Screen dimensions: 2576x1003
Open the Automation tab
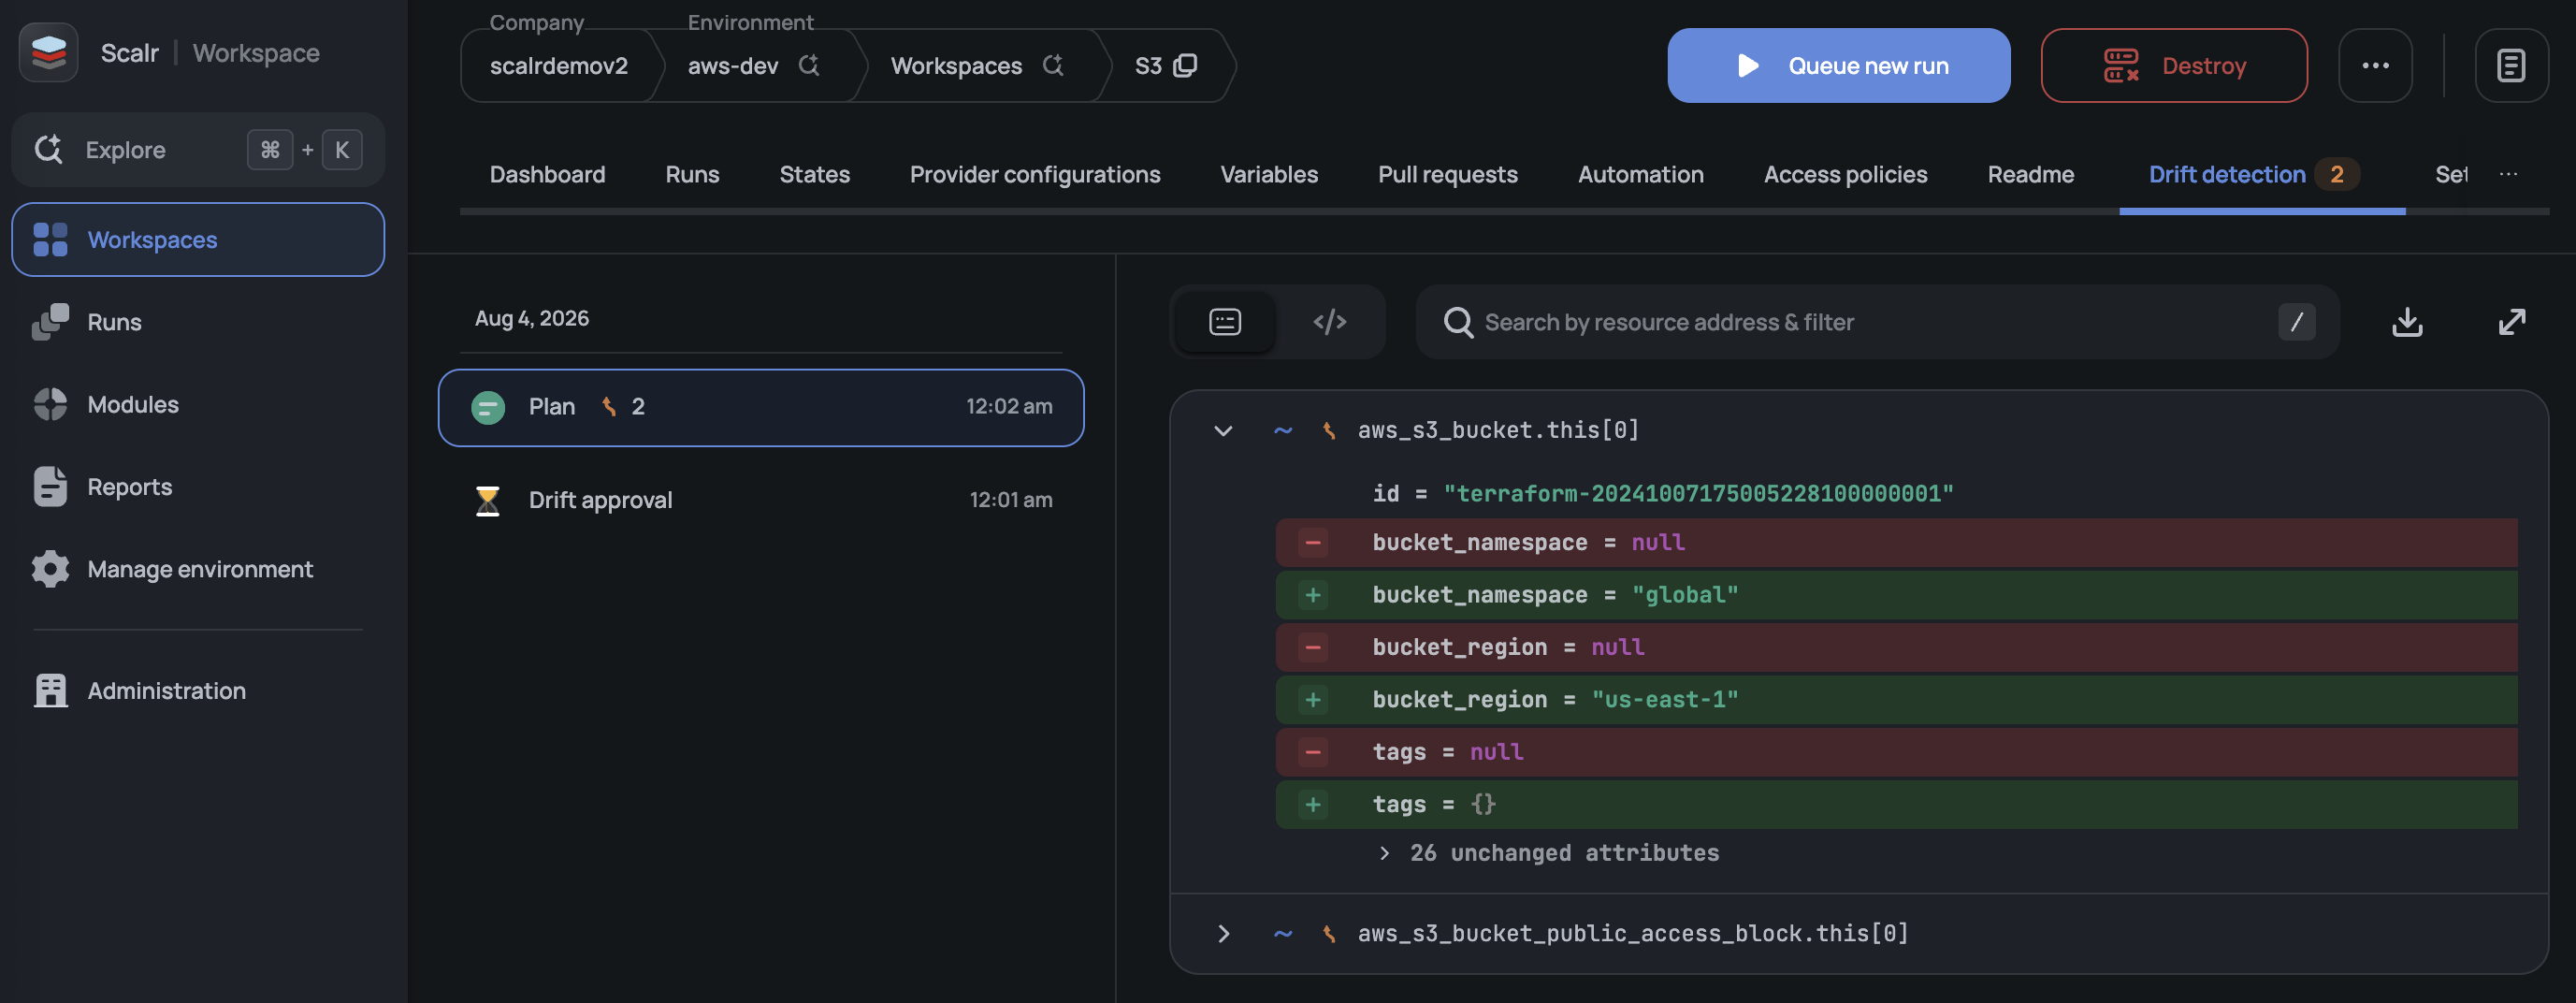(x=1640, y=174)
